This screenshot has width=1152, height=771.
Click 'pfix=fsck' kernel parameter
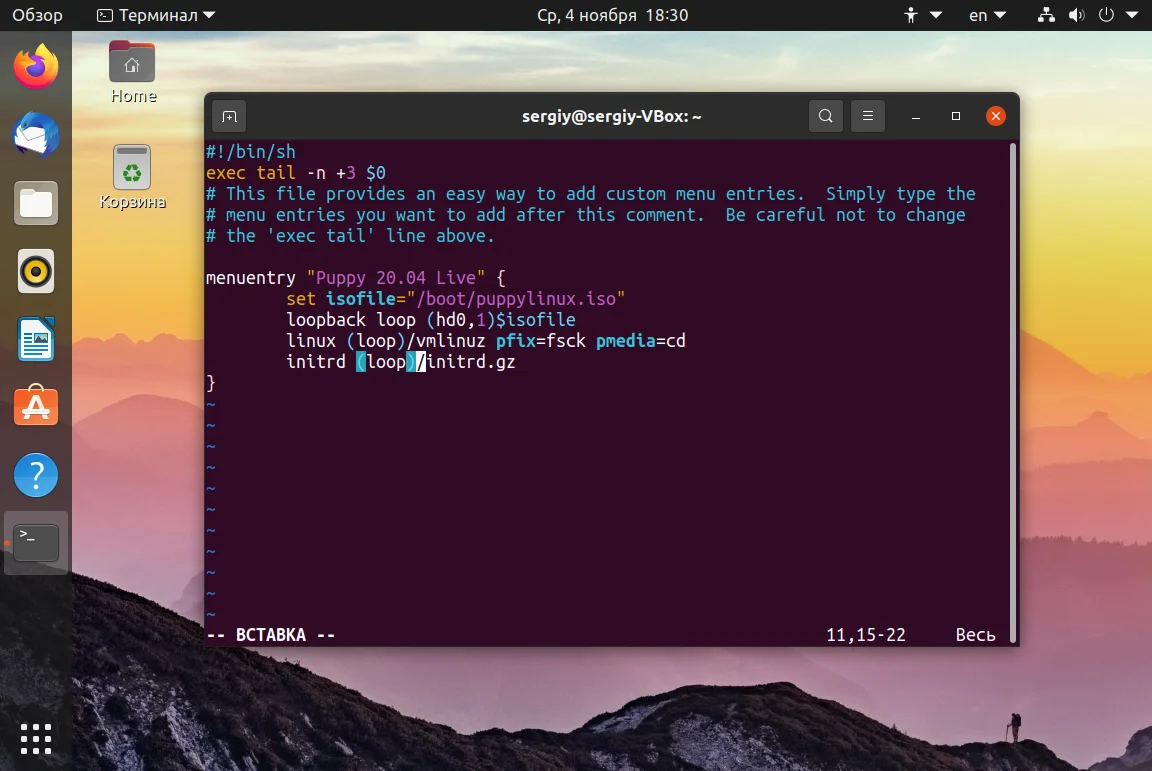[541, 341]
